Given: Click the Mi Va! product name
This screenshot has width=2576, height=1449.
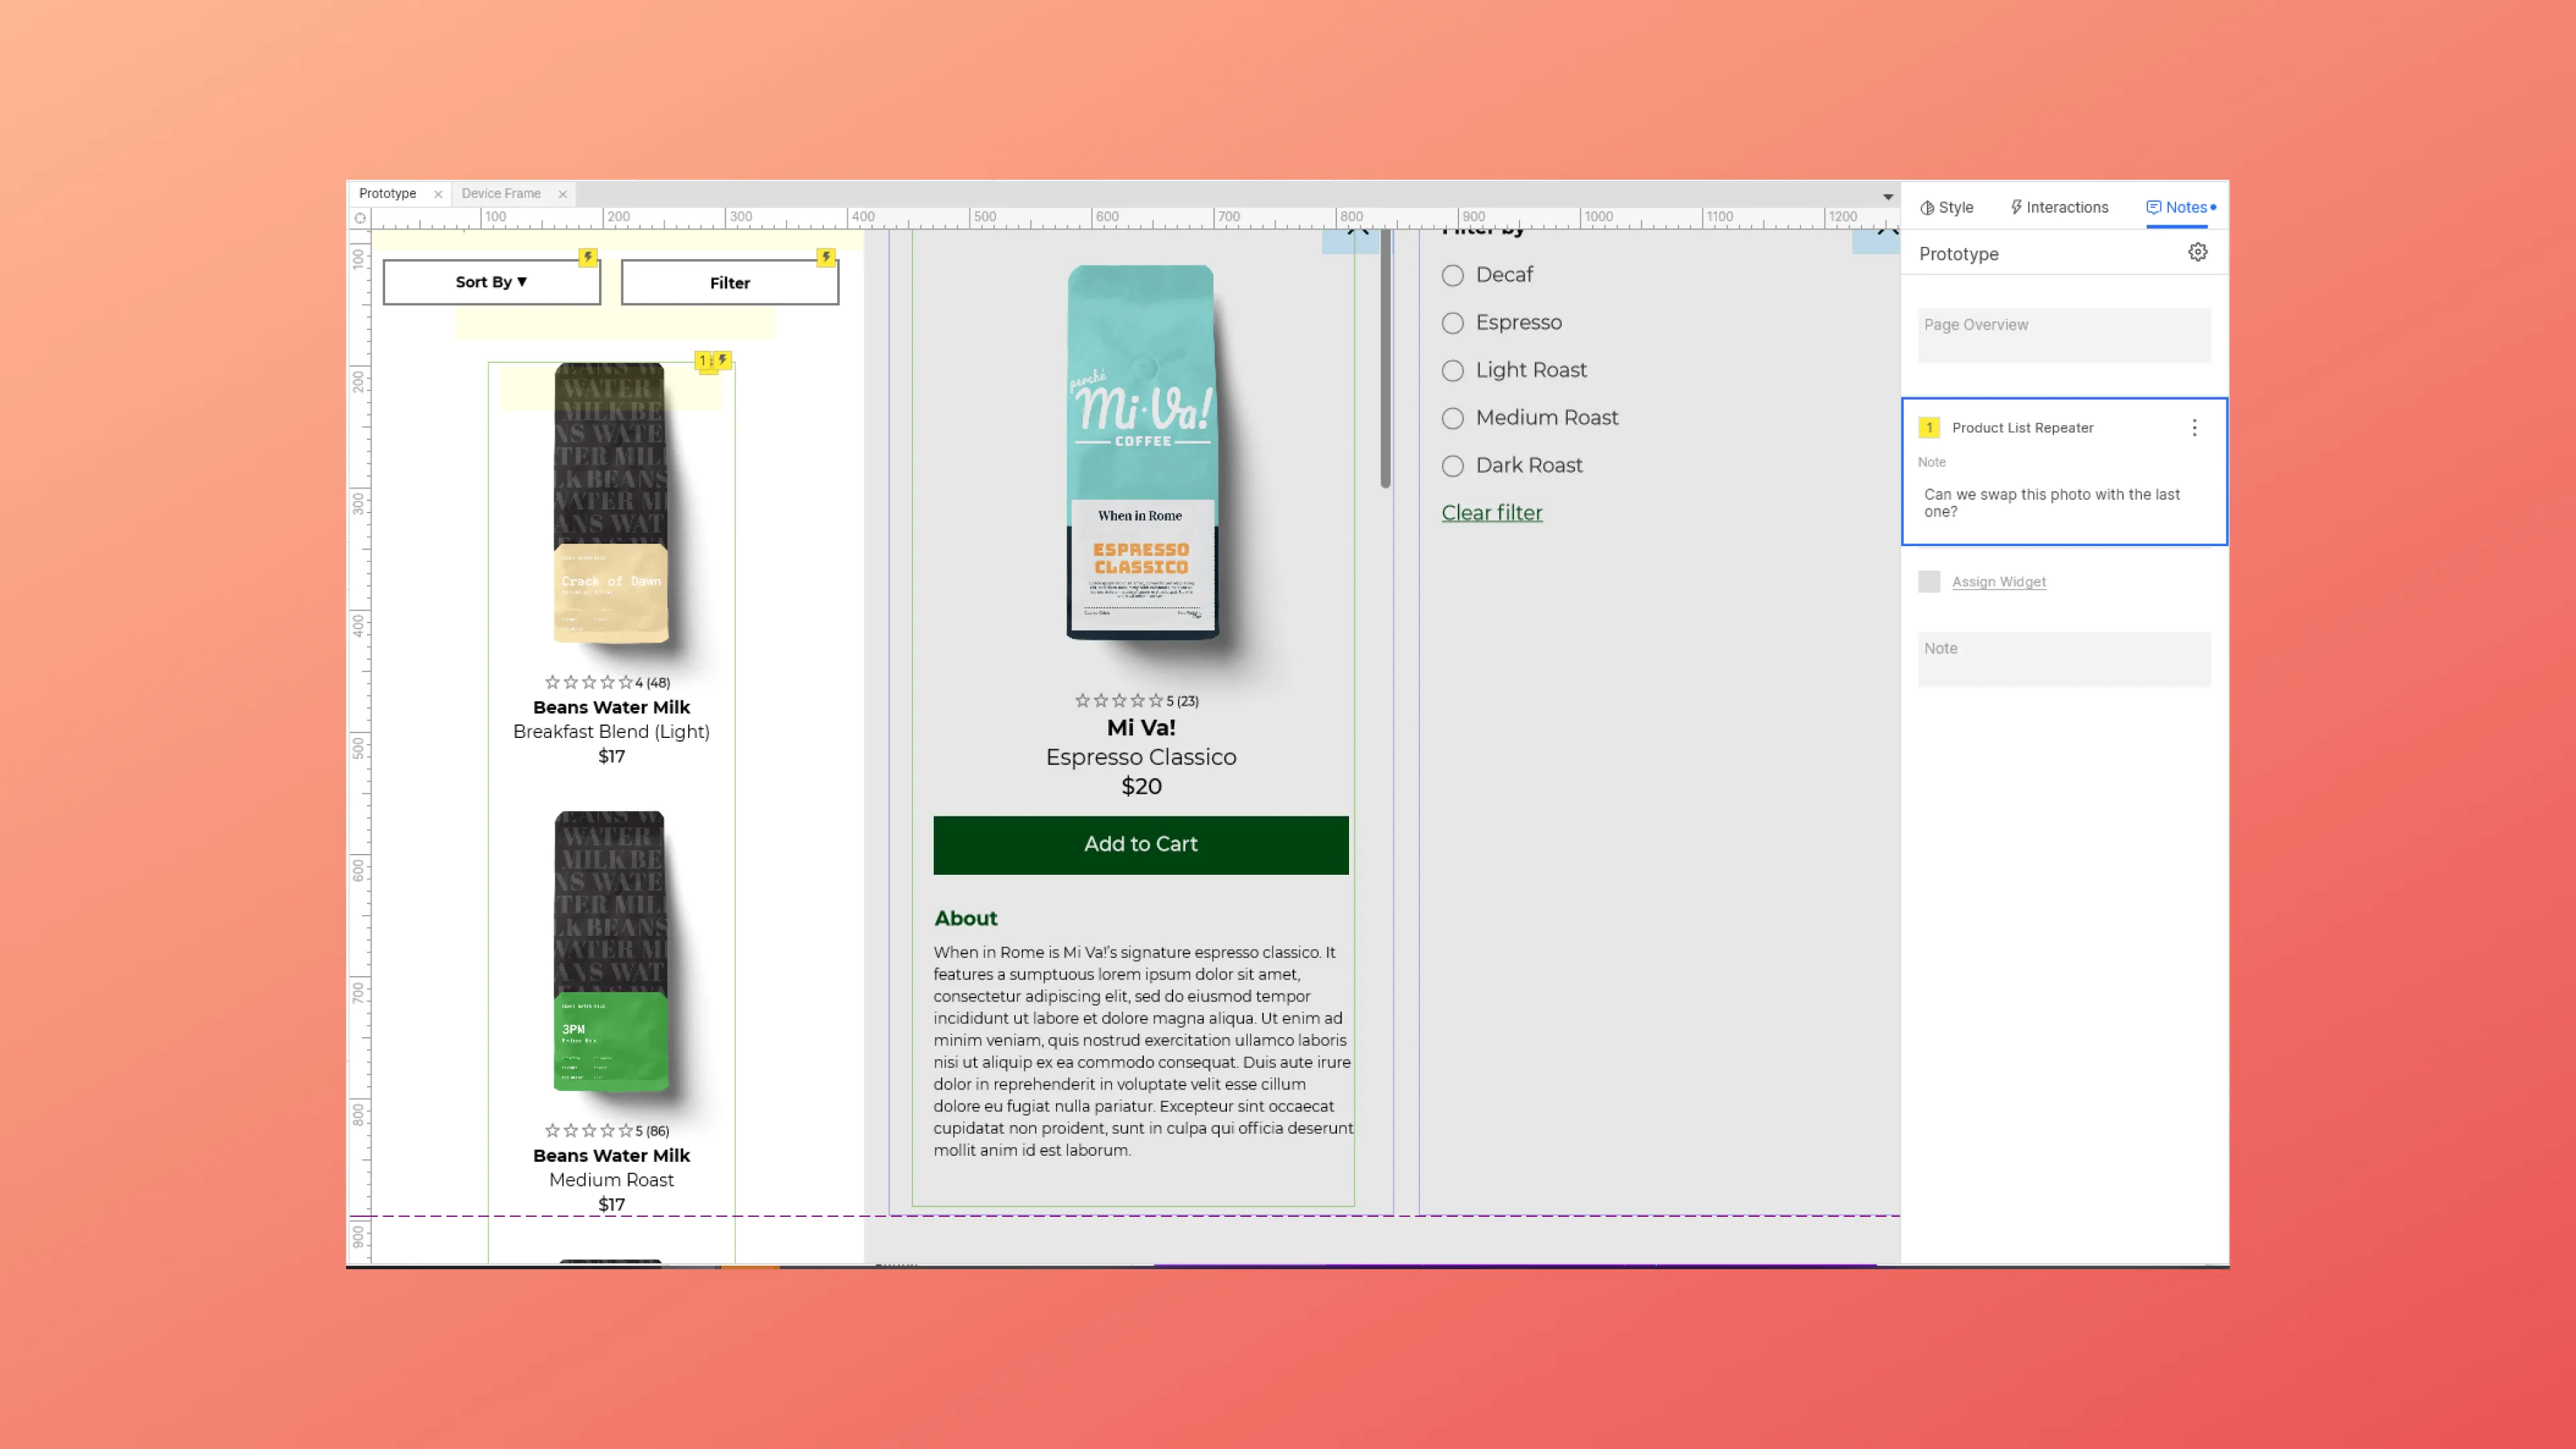Looking at the screenshot, I should [1140, 728].
